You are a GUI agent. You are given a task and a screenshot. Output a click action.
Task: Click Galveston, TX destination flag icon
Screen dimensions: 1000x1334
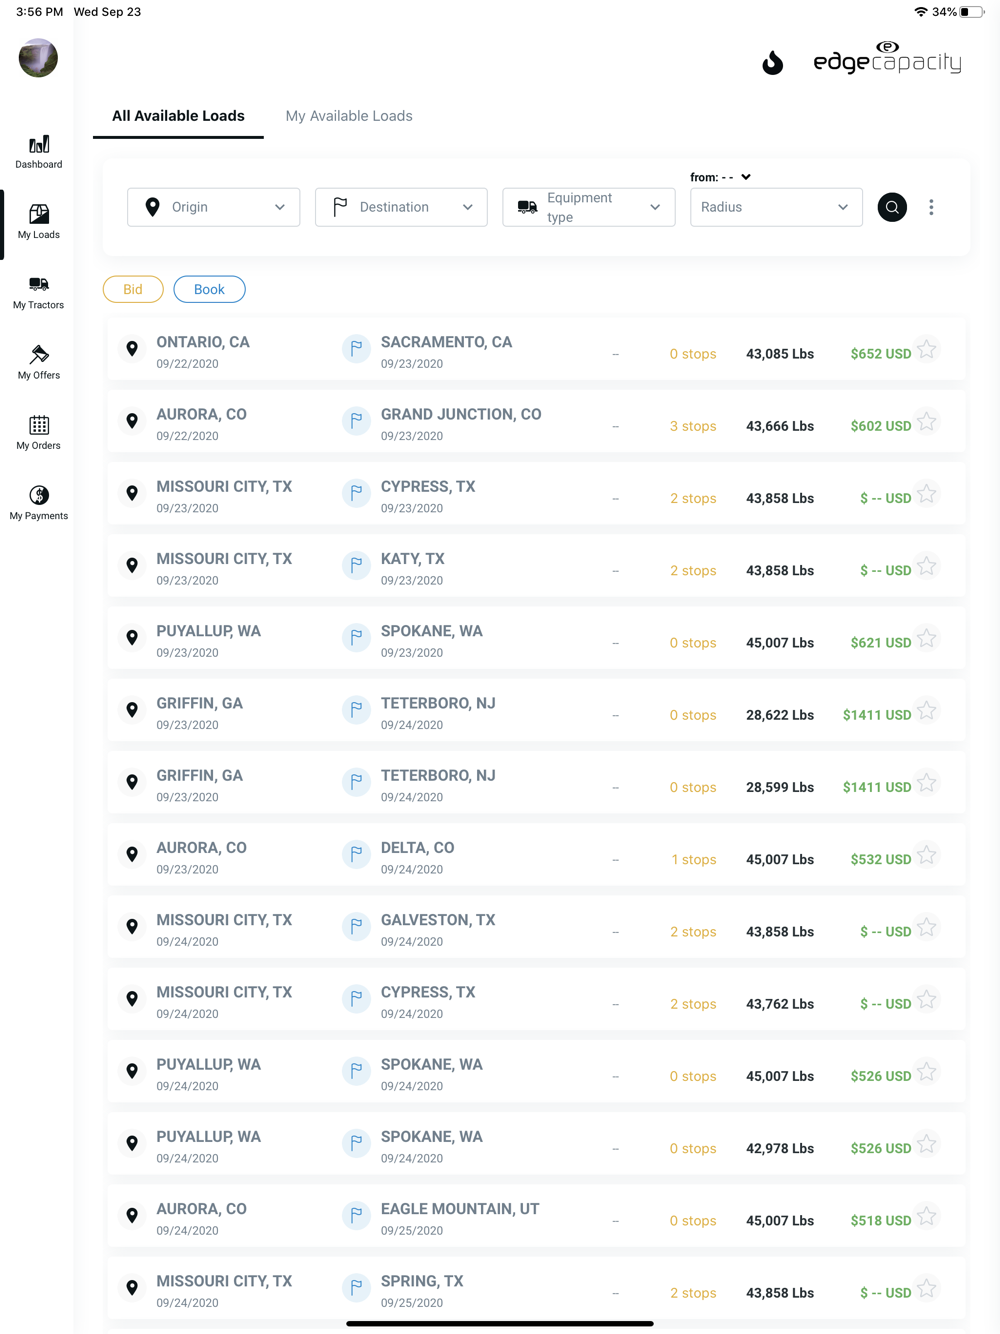click(356, 926)
